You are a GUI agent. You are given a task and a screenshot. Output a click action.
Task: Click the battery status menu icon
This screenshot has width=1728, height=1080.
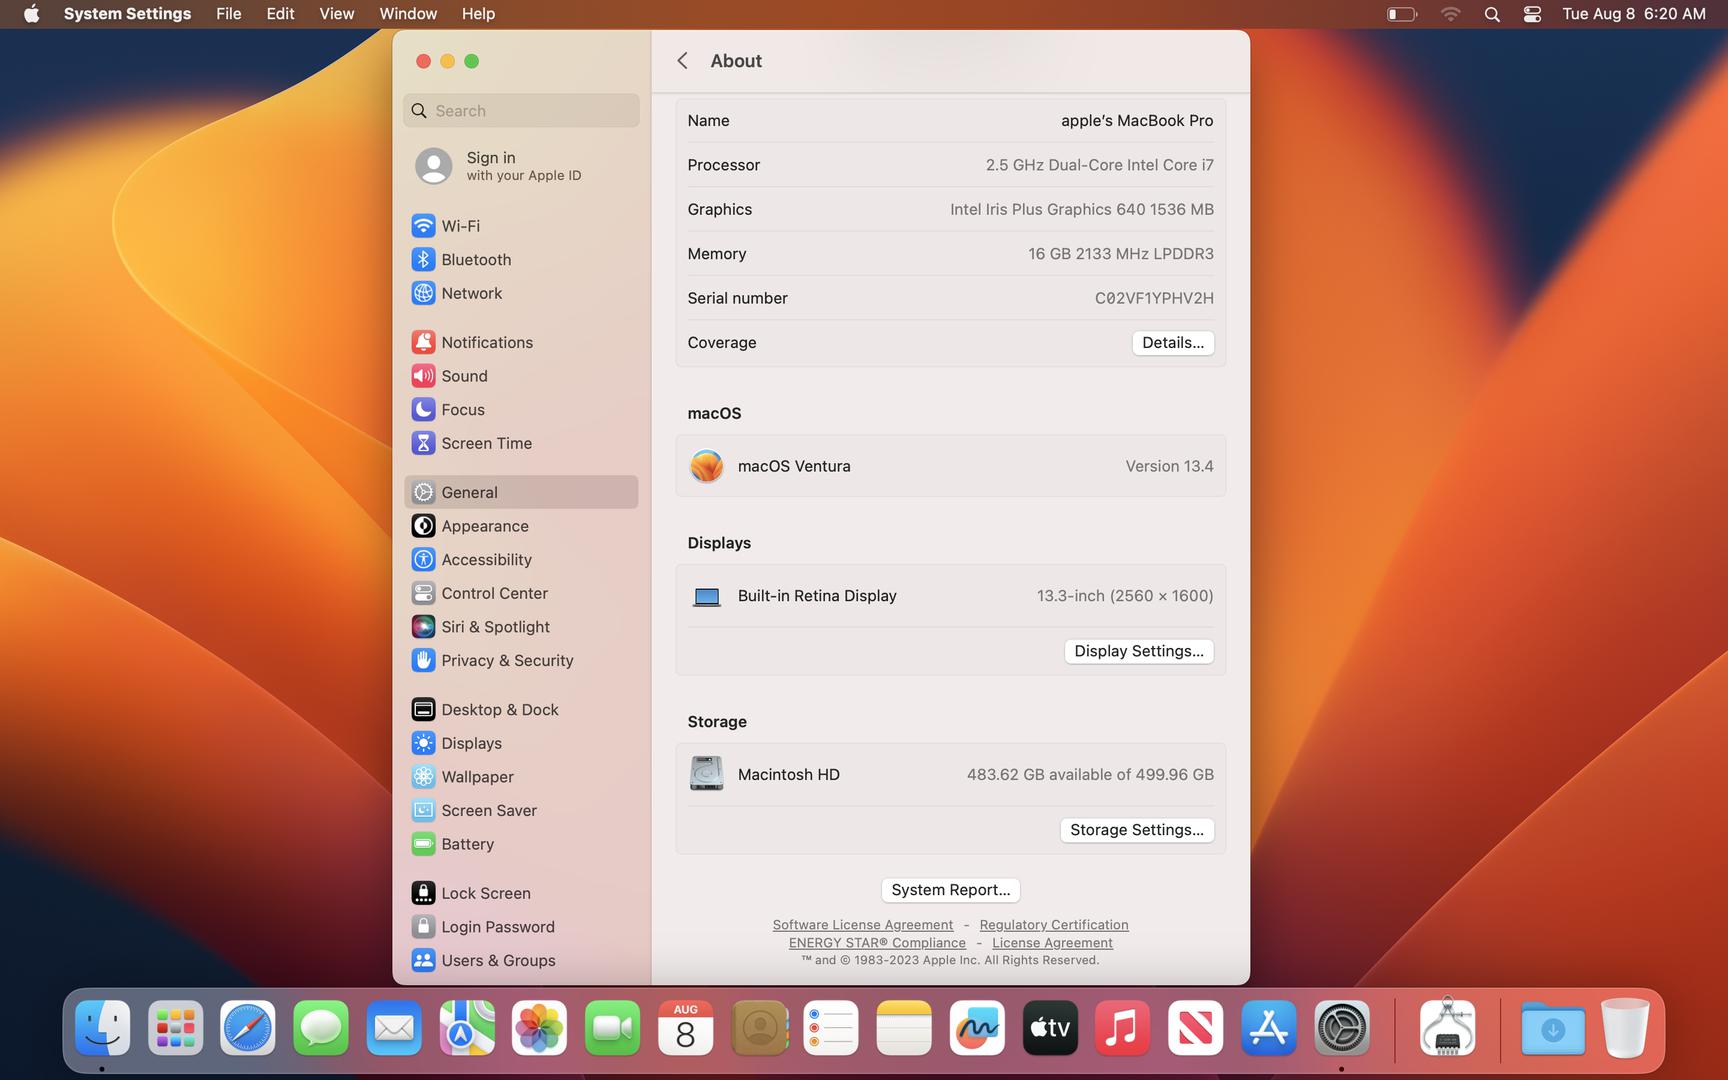coord(1402,14)
